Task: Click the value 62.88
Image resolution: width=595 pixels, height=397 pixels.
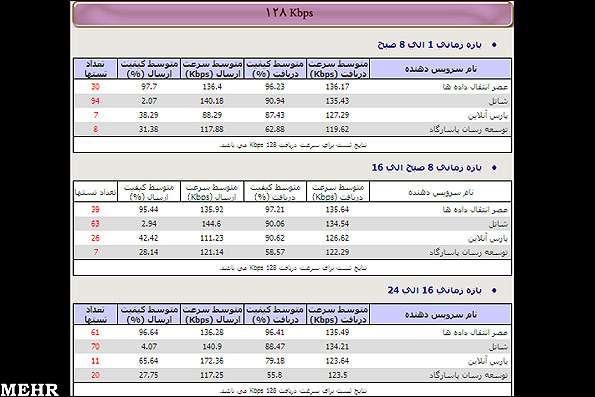Action: click(275, 129)
